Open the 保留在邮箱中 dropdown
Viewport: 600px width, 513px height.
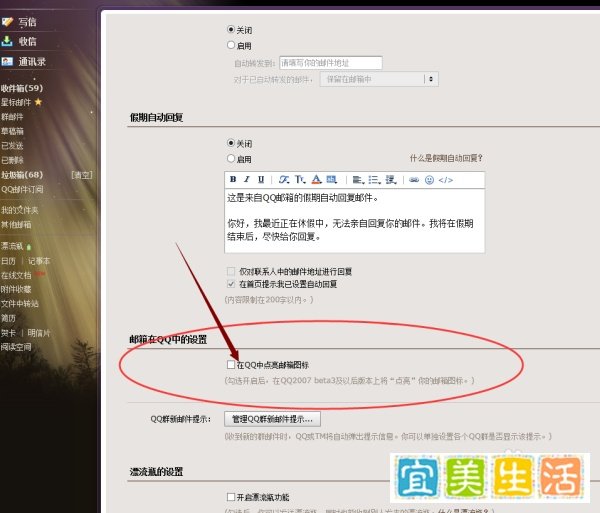[379, 79]
